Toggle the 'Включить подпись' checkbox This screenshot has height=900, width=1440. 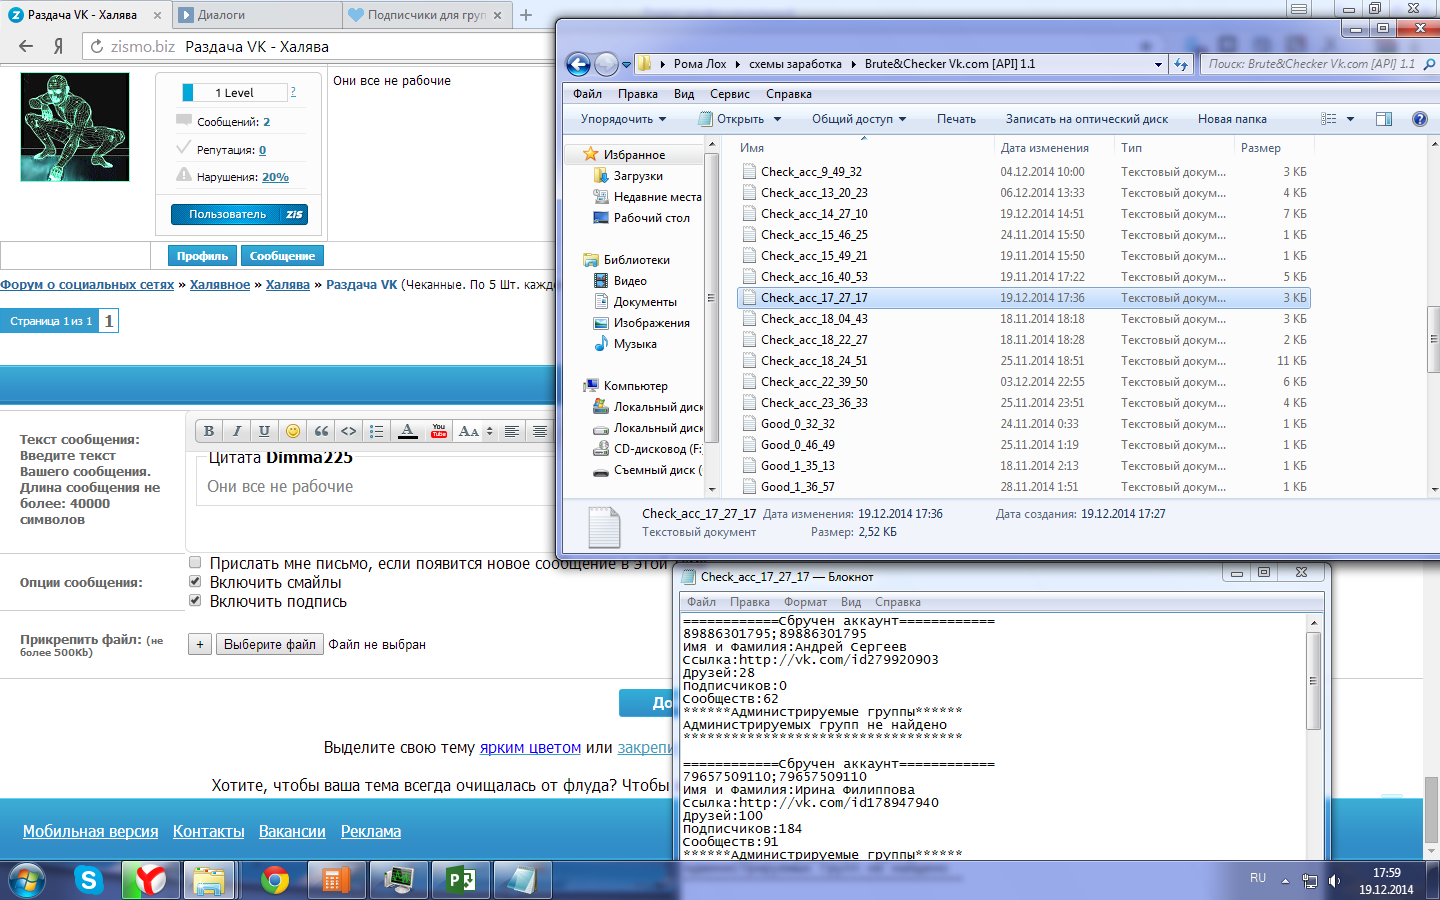pos(195,600)
